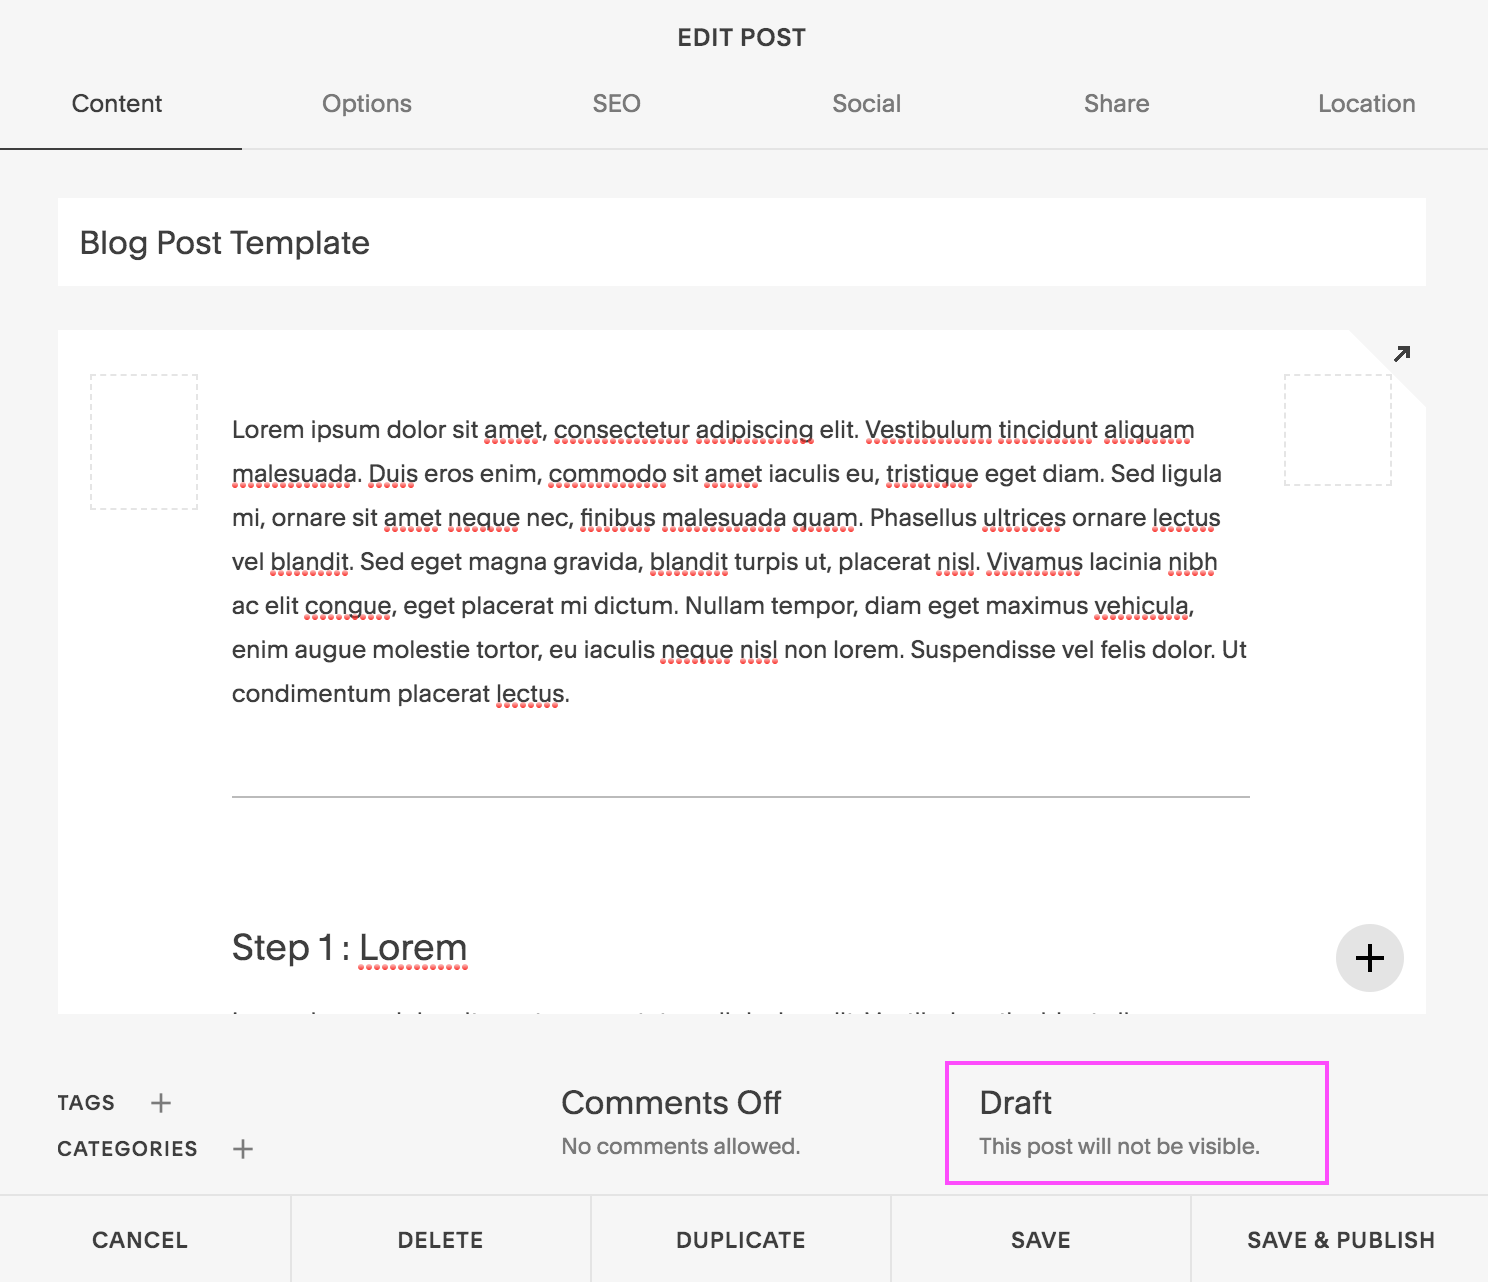1488x1282 pixels.
Task: Go to the Social tab
Action: point(866,103)
